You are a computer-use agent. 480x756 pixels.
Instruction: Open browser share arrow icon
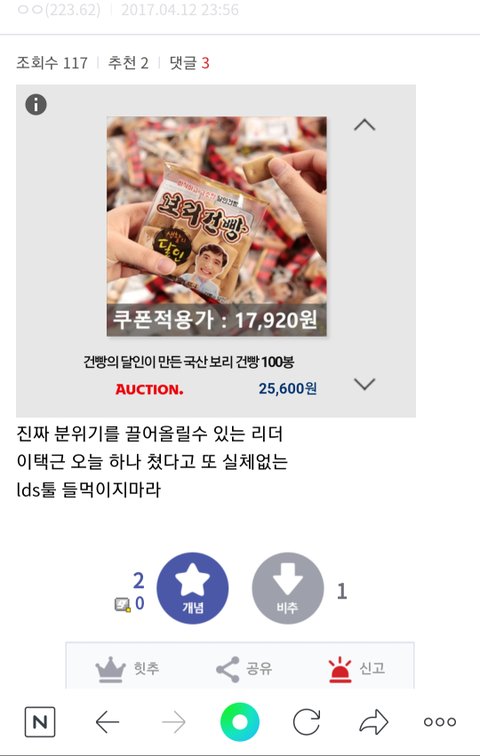tap(373, 722)
